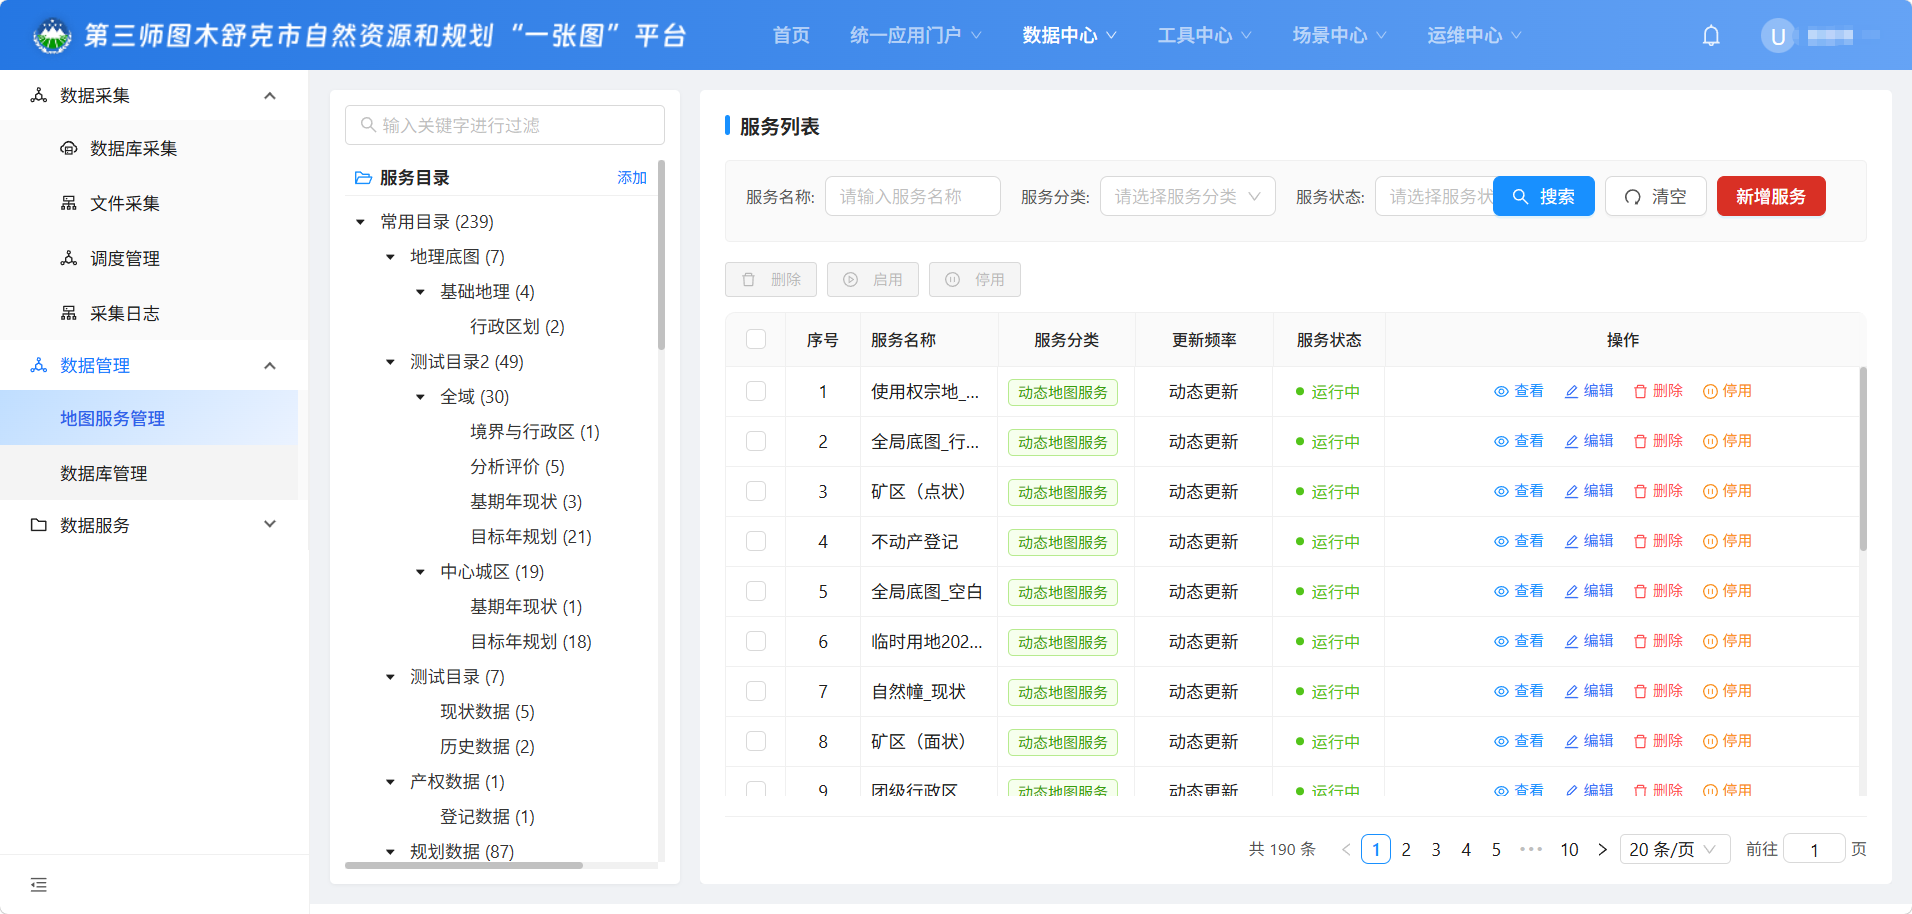Go to next page arrow
The image size is (1912, 914).
click(x=1602, y=849)
